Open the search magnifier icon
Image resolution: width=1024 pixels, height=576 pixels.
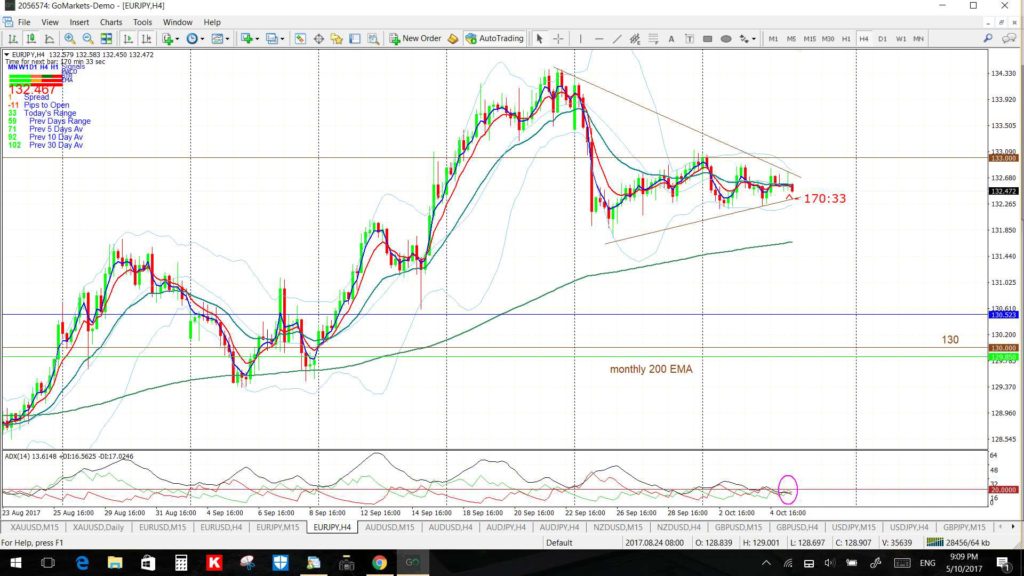[987, 39]
